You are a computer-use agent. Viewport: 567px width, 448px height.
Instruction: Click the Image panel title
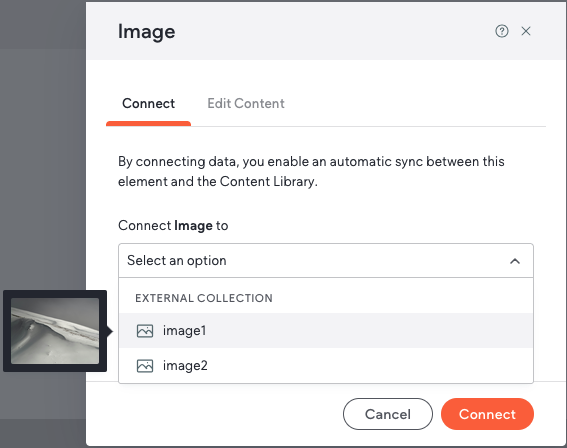[x=146, y=32]
